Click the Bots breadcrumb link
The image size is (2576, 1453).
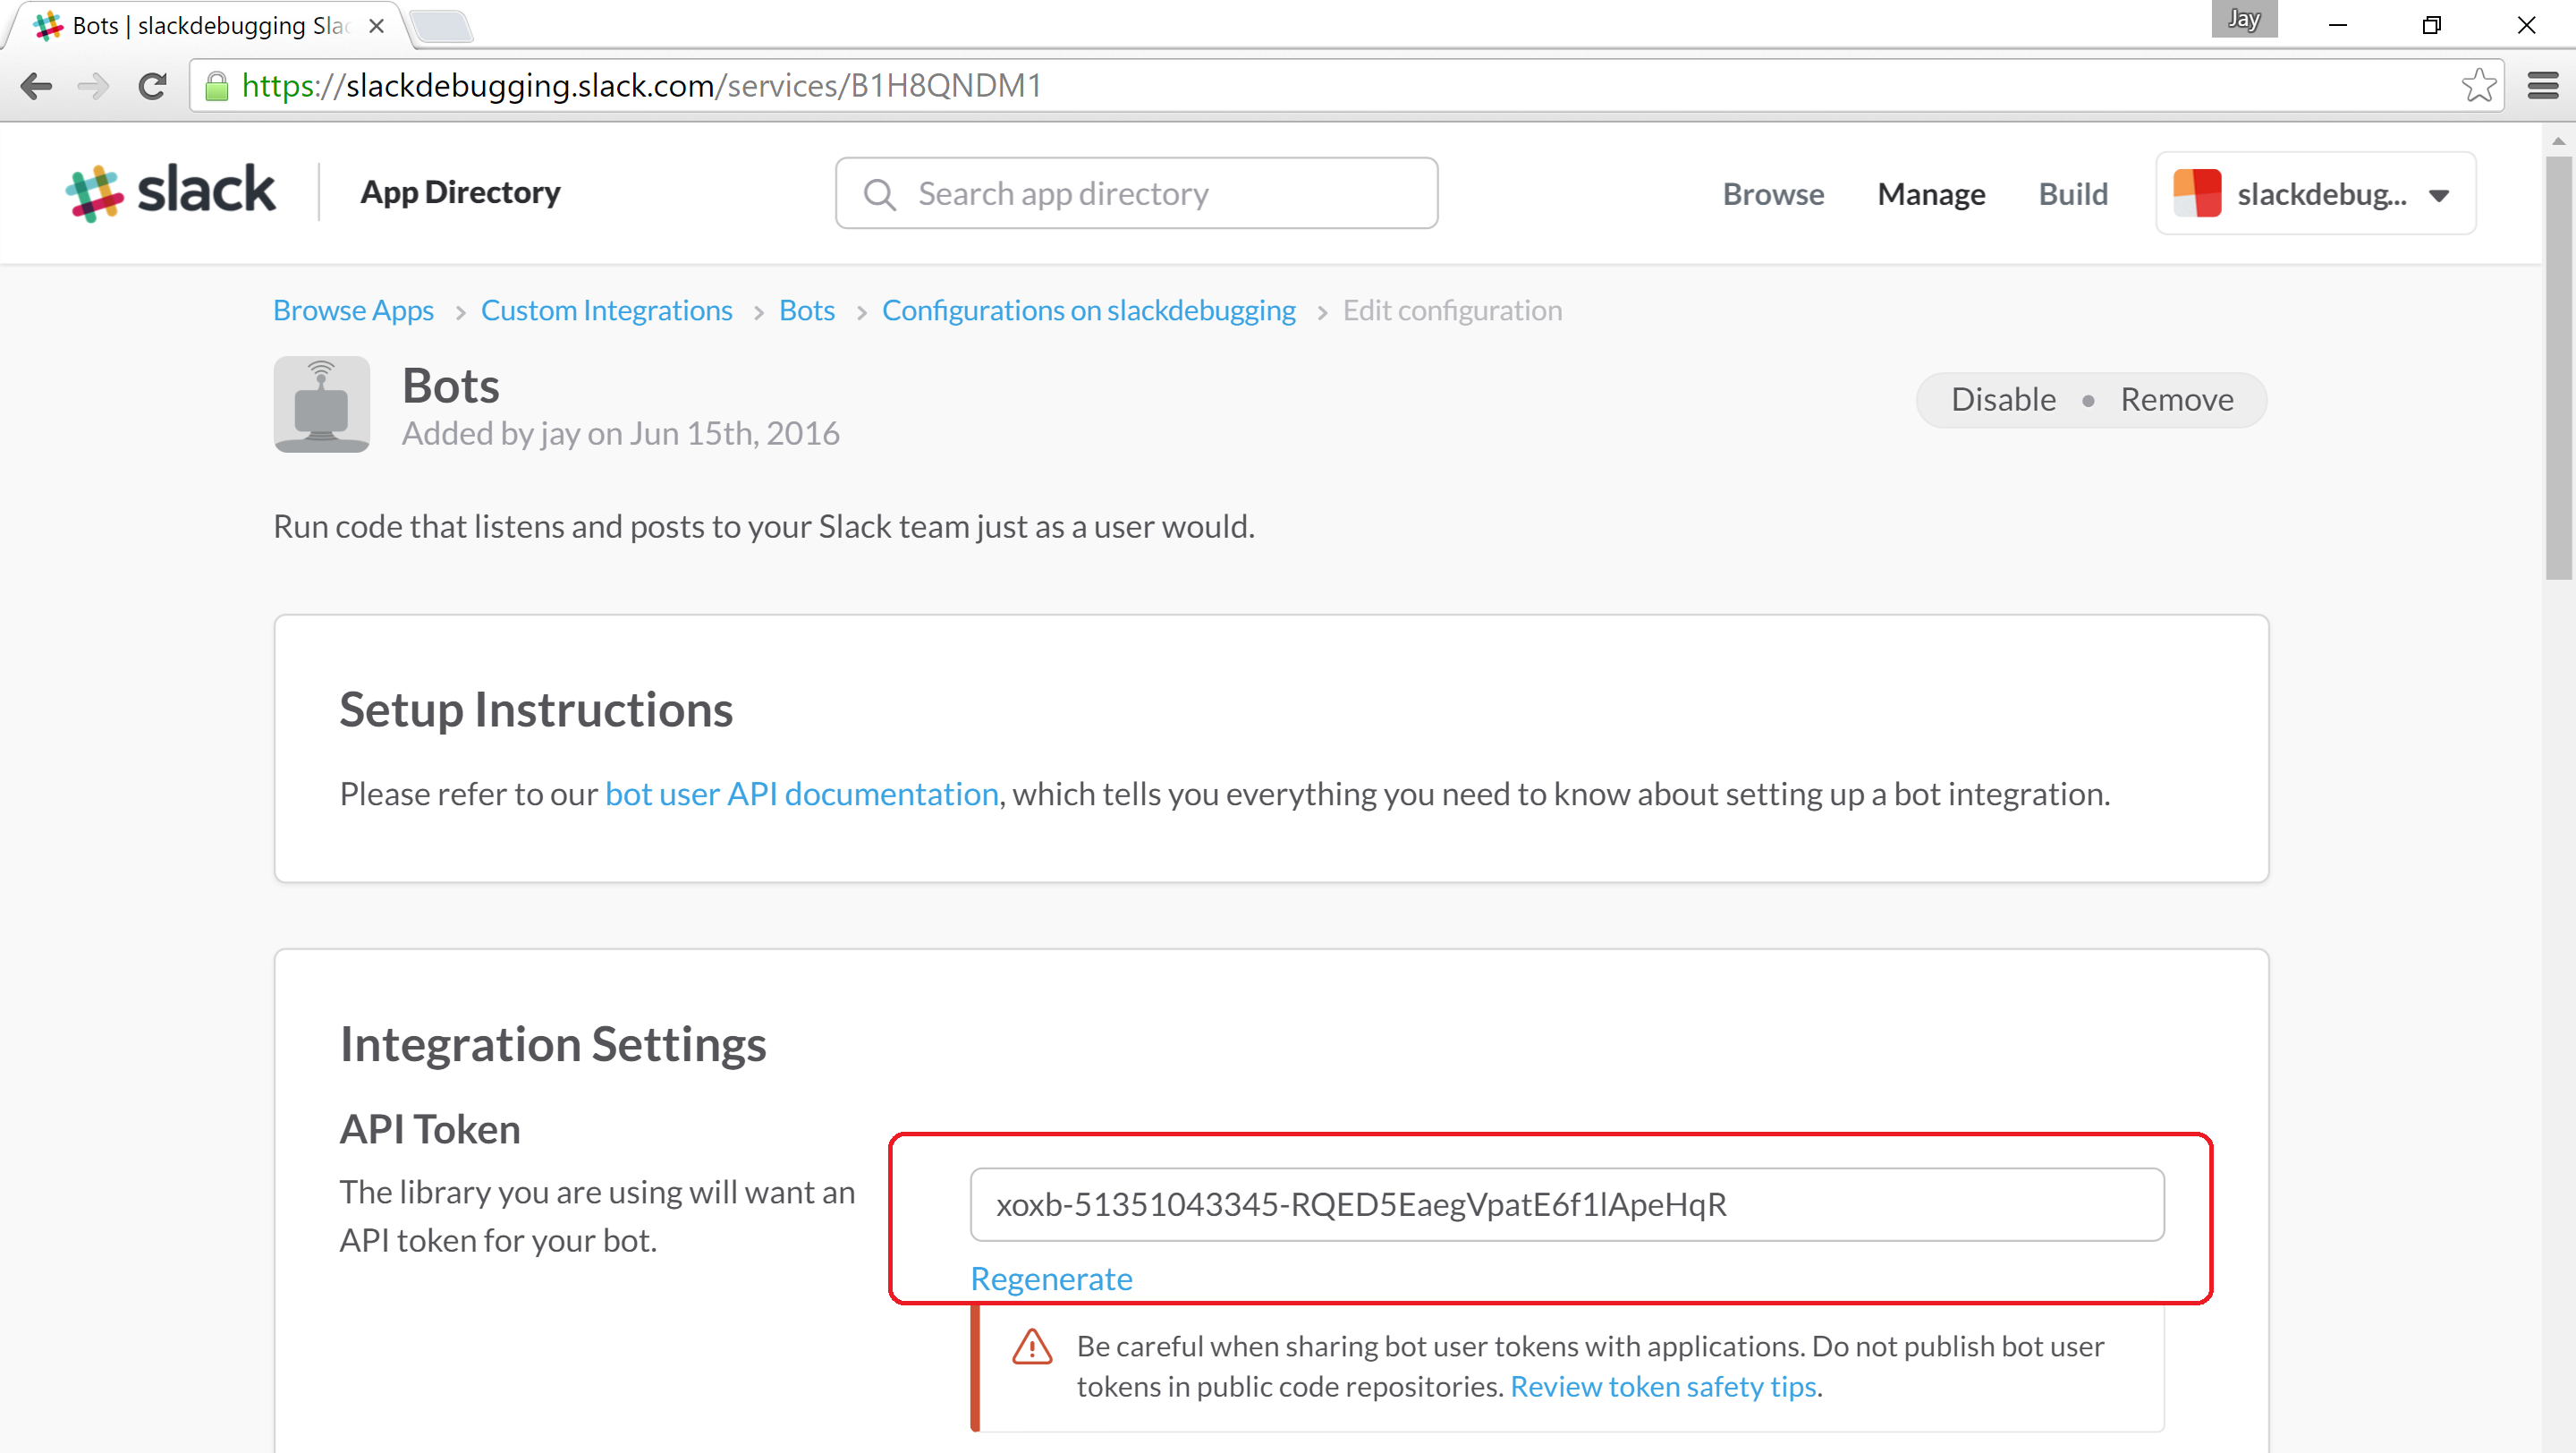point(807,310)
